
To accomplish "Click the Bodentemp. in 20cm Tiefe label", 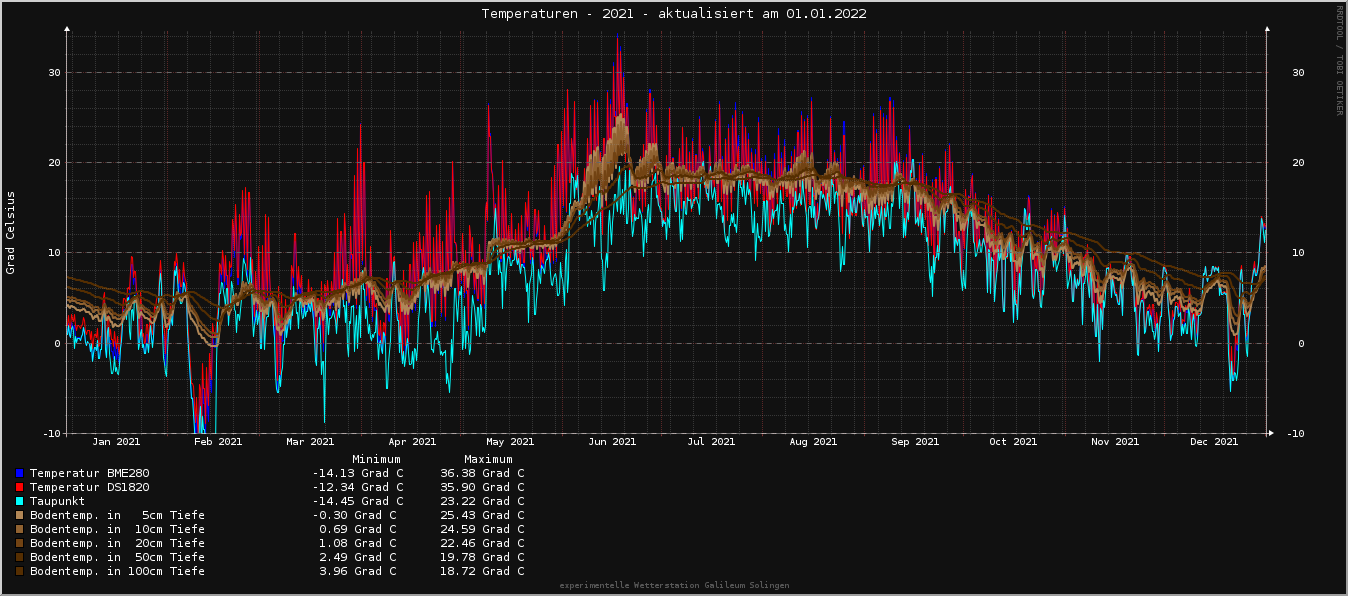I will coord(117,543).
